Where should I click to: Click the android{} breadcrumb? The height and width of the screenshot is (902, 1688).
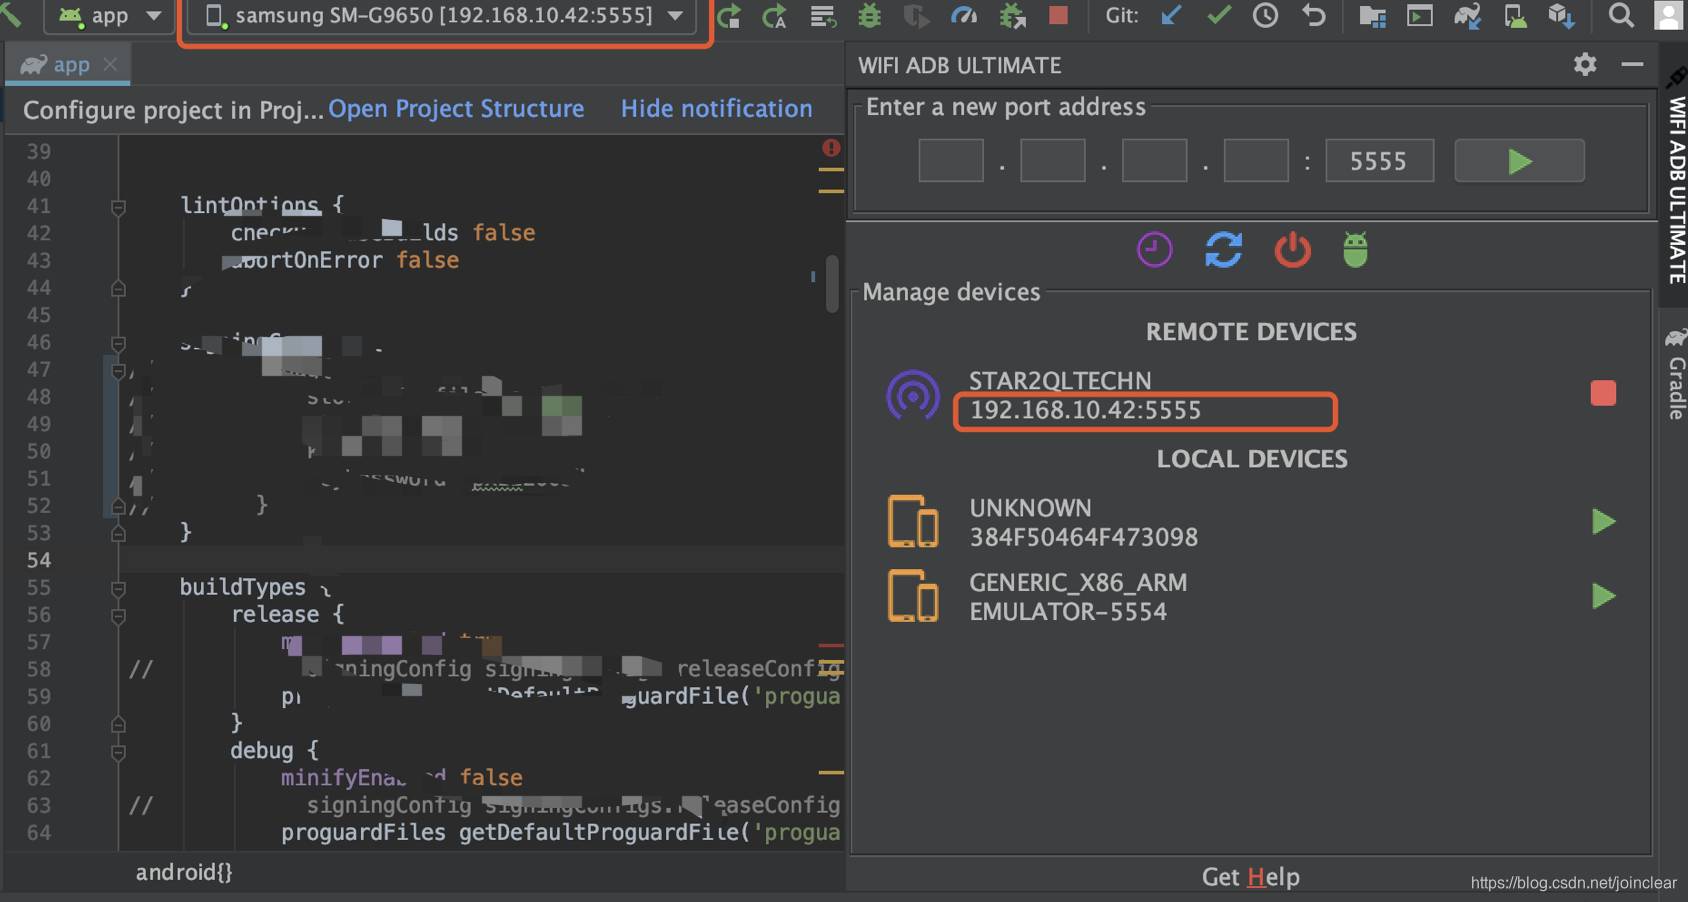point(184,872)
